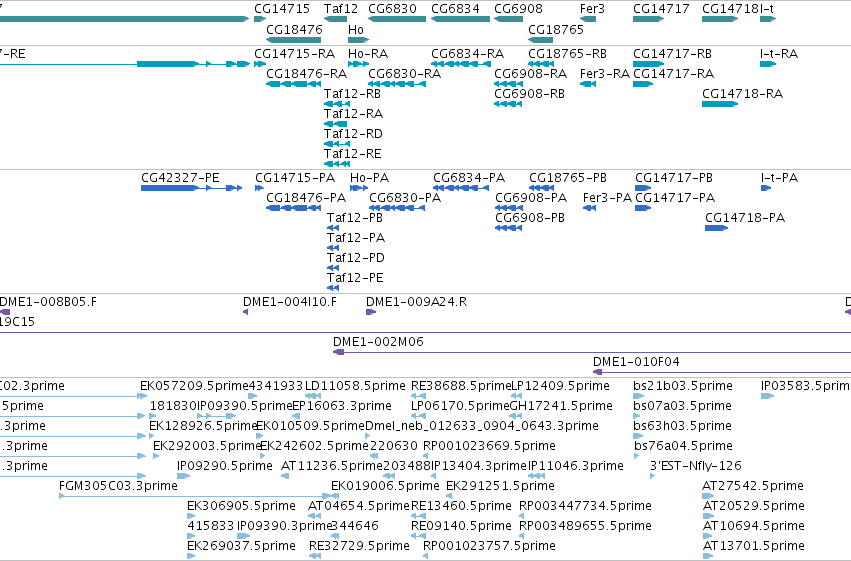Select EST 3'EST-Nfly-126
This screenshot has height=561, width=851.
point(696,466)
